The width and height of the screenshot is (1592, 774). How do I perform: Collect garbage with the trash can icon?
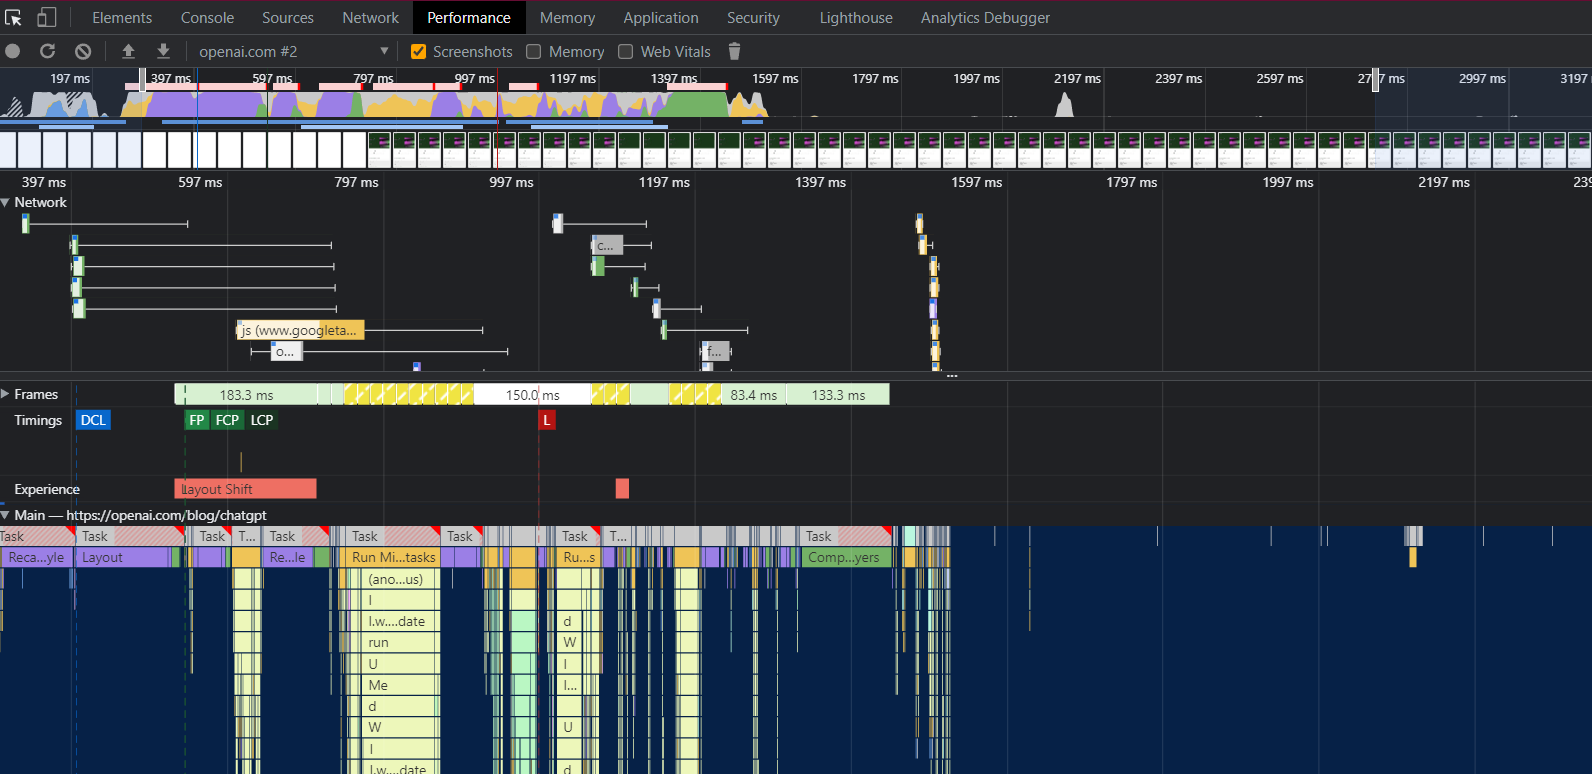pyautogui.click(x=734, y=51)
